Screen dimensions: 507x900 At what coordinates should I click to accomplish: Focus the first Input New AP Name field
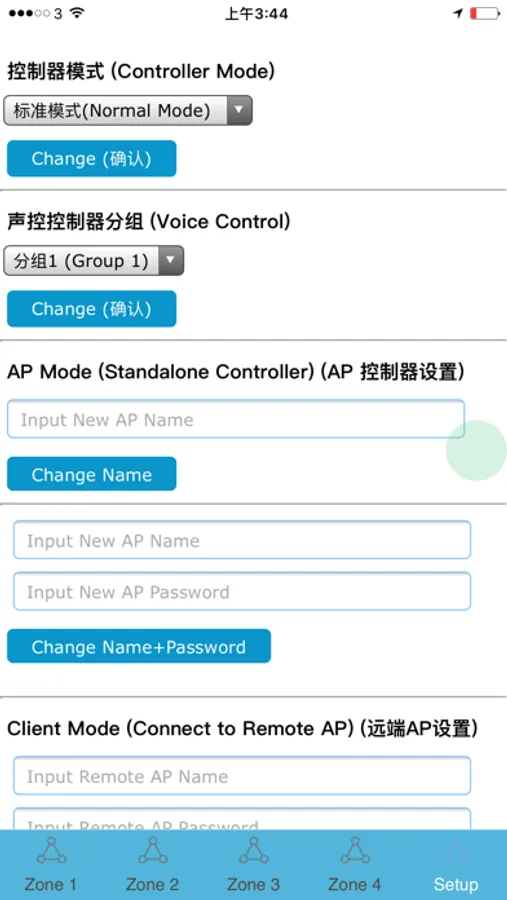pyautogui.click(x=235, y=419)
